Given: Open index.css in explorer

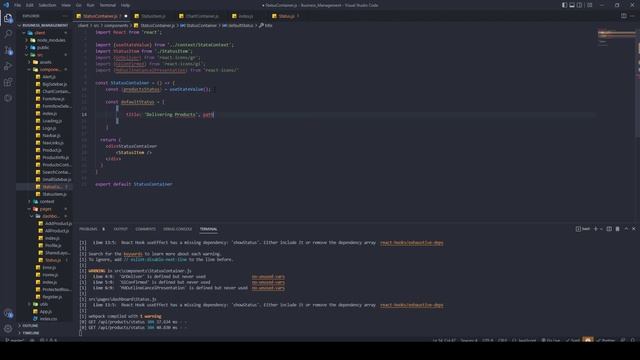Looking at the screenshot, I should click(x=48, y=319).
